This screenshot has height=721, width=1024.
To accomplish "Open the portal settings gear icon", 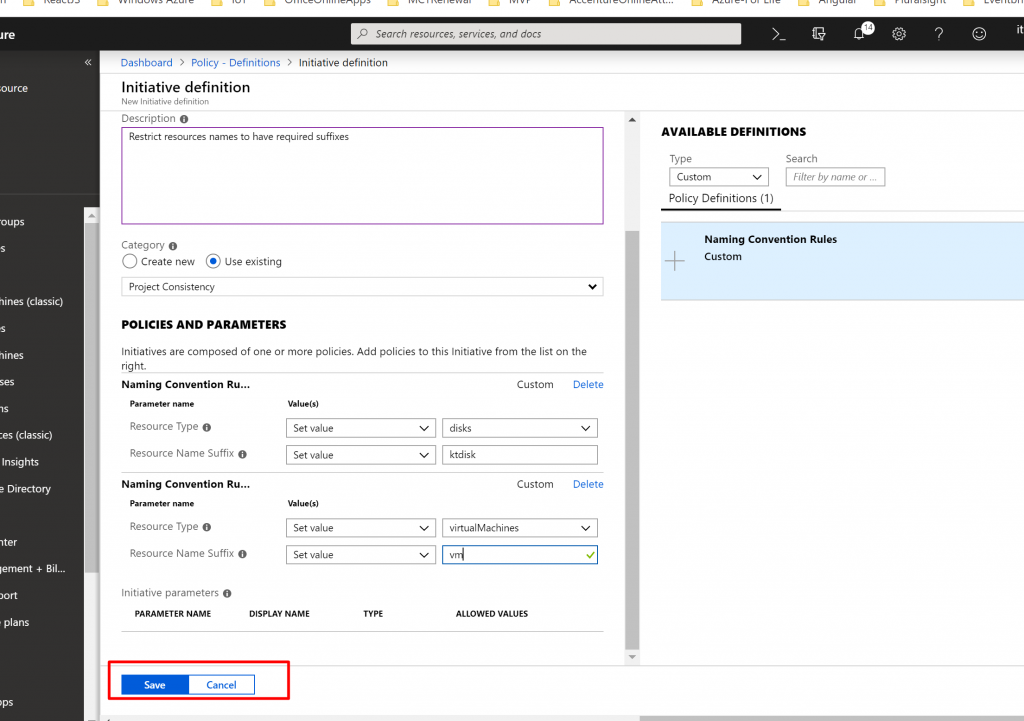I will click(x=899, y=34).
